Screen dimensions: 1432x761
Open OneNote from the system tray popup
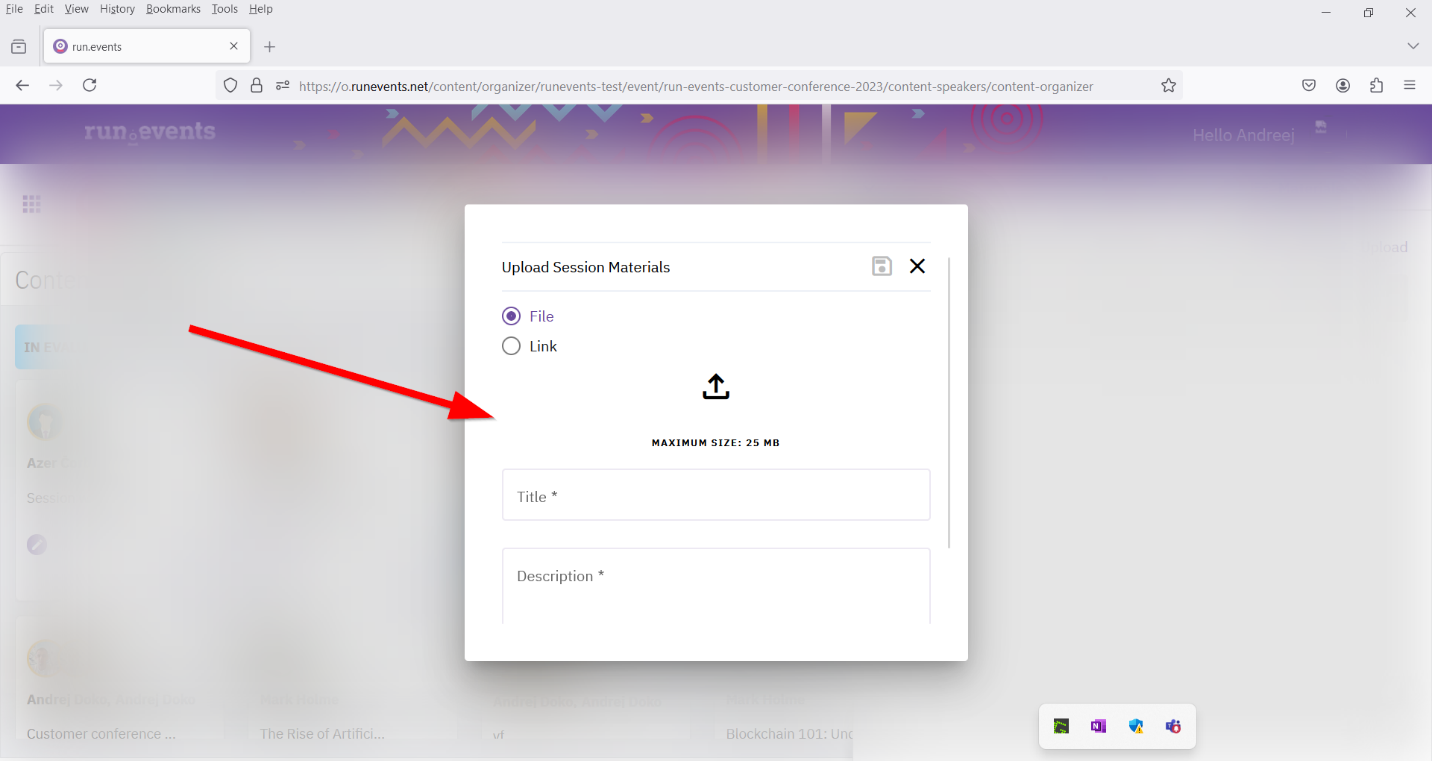point(1099,726)
